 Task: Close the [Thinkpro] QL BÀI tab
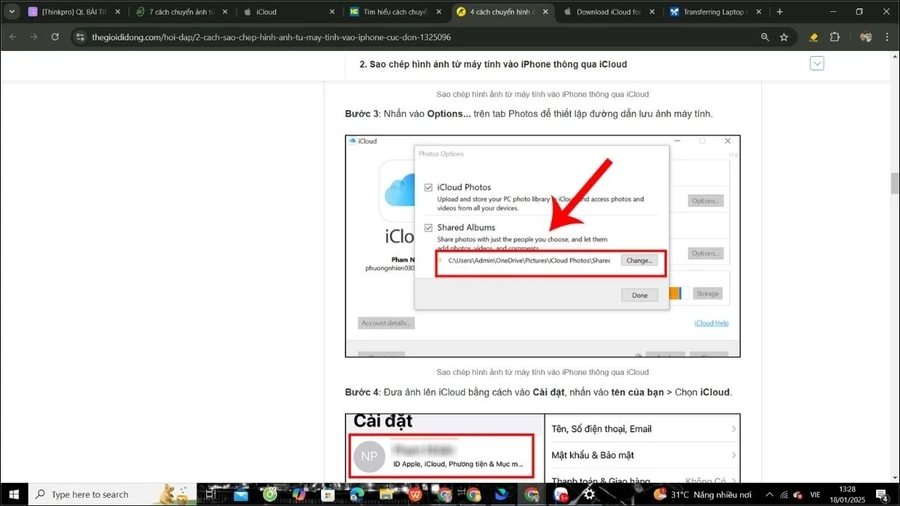pos(118,11)
